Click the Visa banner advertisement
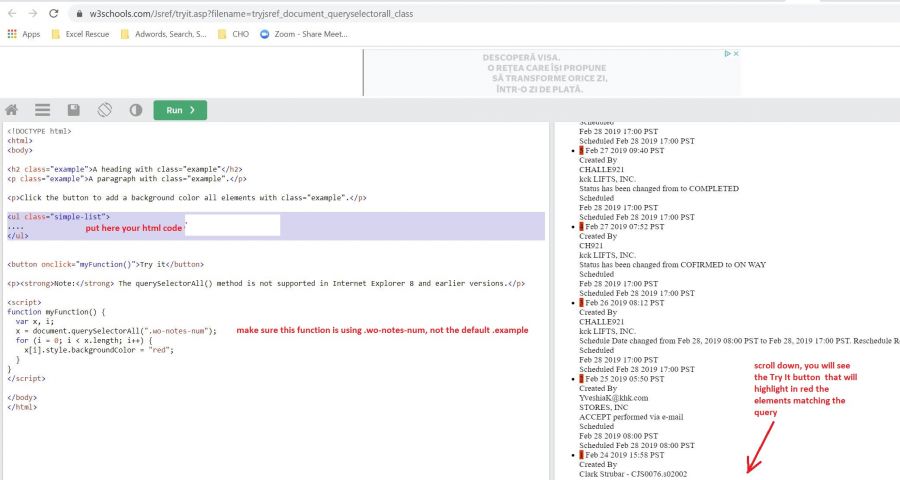The image size is (900, 480). (551, 73)
